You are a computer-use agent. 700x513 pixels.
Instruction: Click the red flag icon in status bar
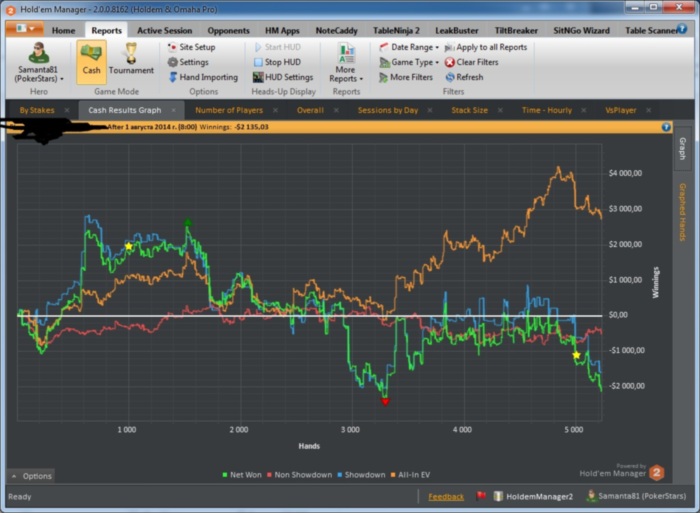(x=481, y=496)
